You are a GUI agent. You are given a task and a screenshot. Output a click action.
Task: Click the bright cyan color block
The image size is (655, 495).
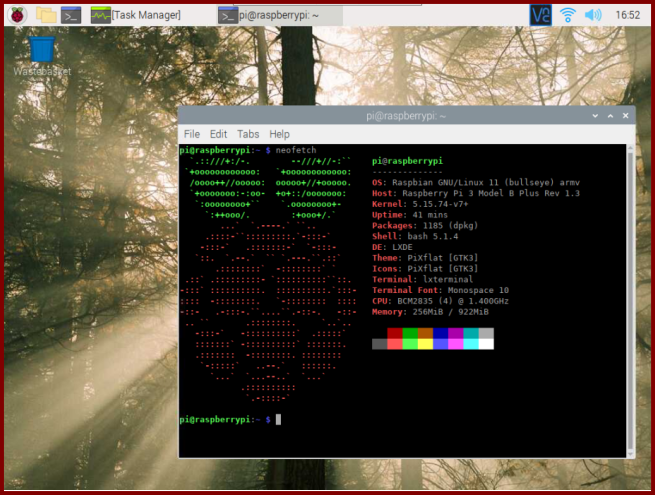[471, 344]
